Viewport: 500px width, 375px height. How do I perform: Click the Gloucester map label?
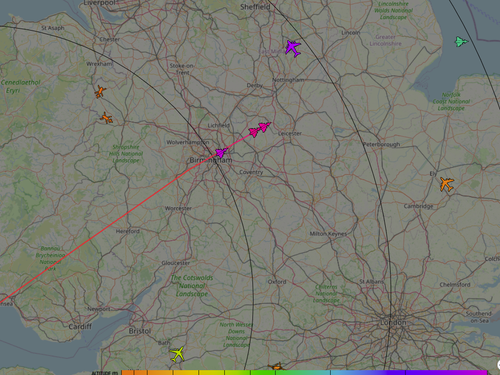(176, 263)
